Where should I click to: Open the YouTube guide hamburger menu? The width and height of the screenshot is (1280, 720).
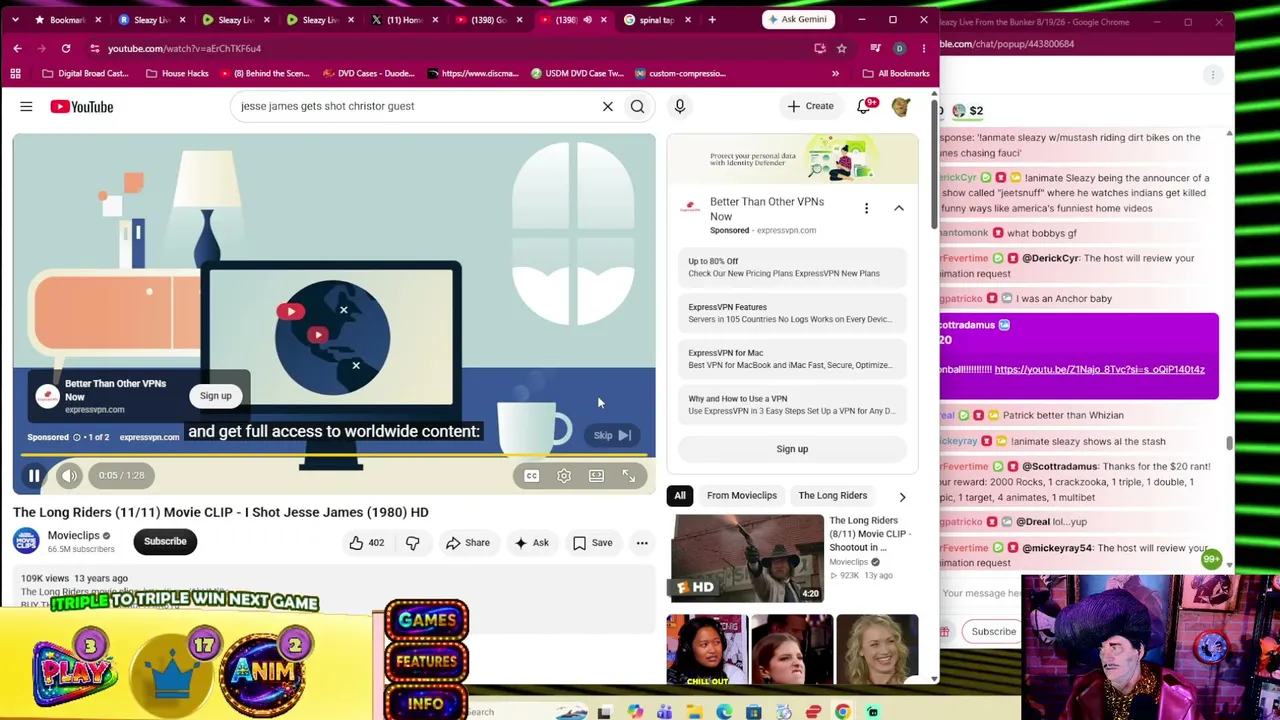click(26, 106)
